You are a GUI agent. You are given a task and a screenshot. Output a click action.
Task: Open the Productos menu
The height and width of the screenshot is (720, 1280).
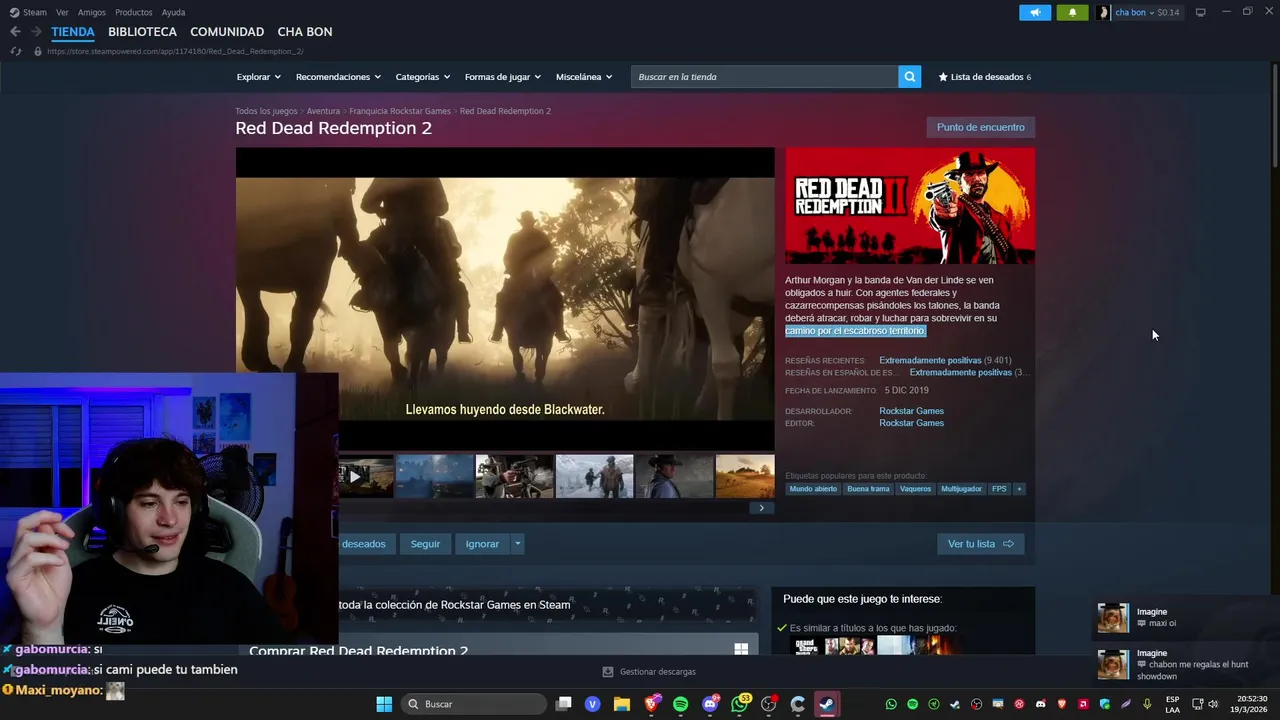pos(134,12)
